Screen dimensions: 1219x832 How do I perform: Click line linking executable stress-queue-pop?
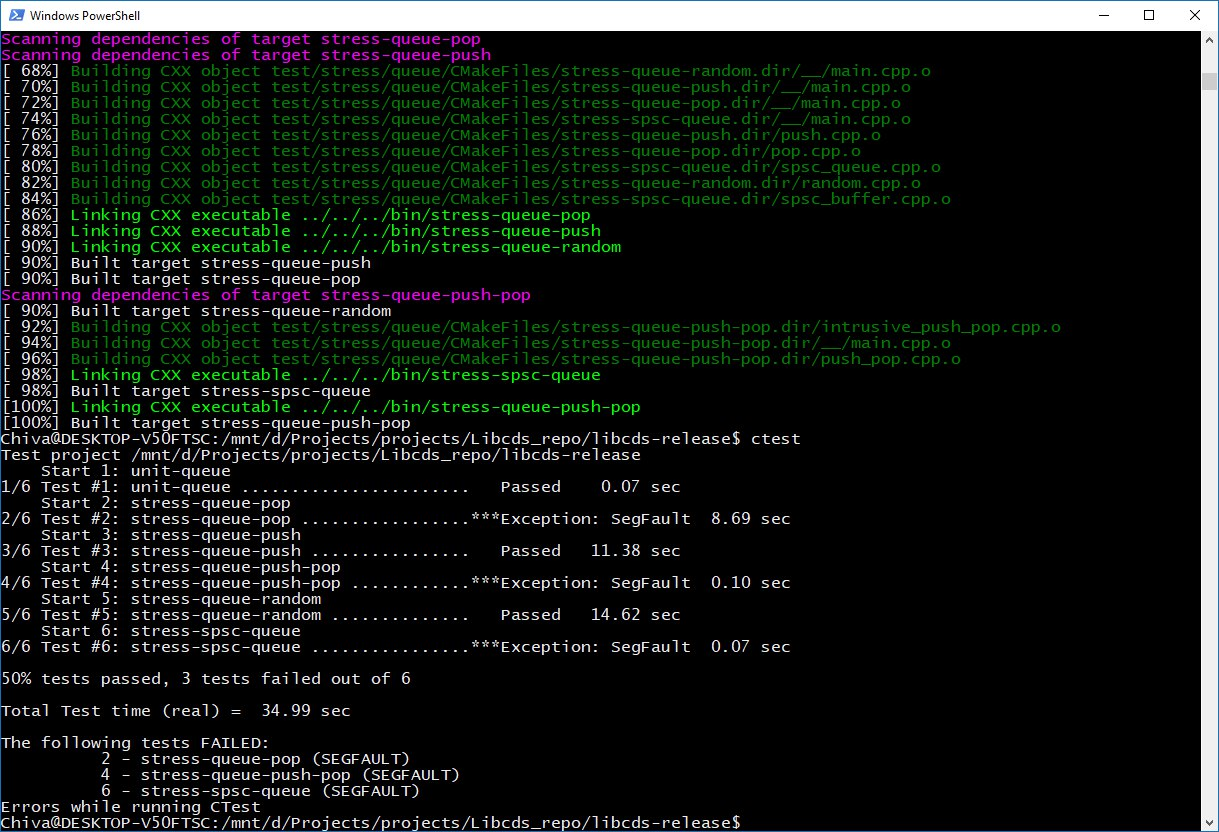(x=296, y=215)
